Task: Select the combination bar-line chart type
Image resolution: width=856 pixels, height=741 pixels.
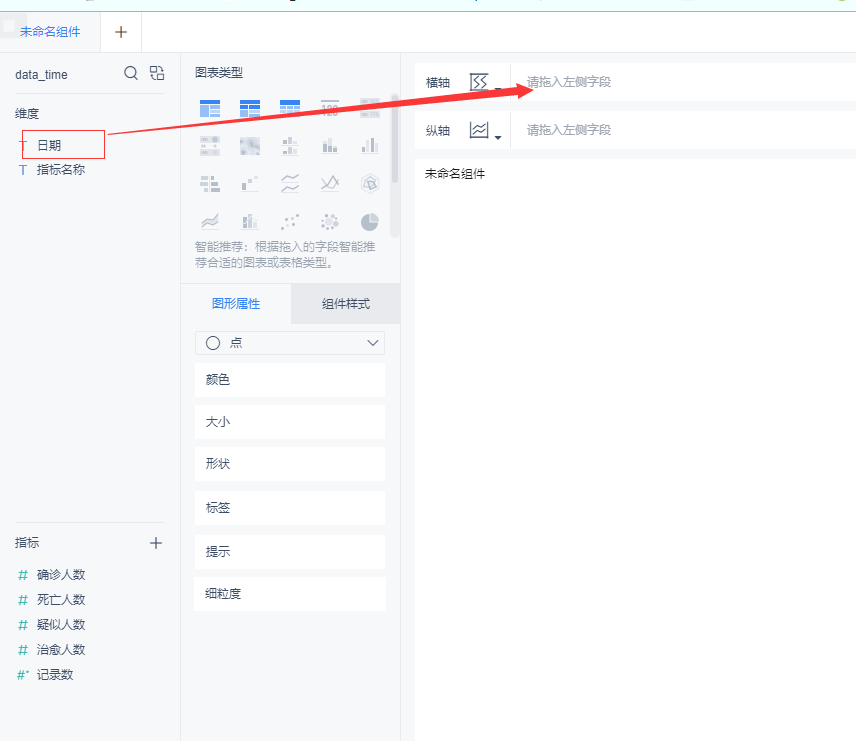Action: click(x=250, y=222)
